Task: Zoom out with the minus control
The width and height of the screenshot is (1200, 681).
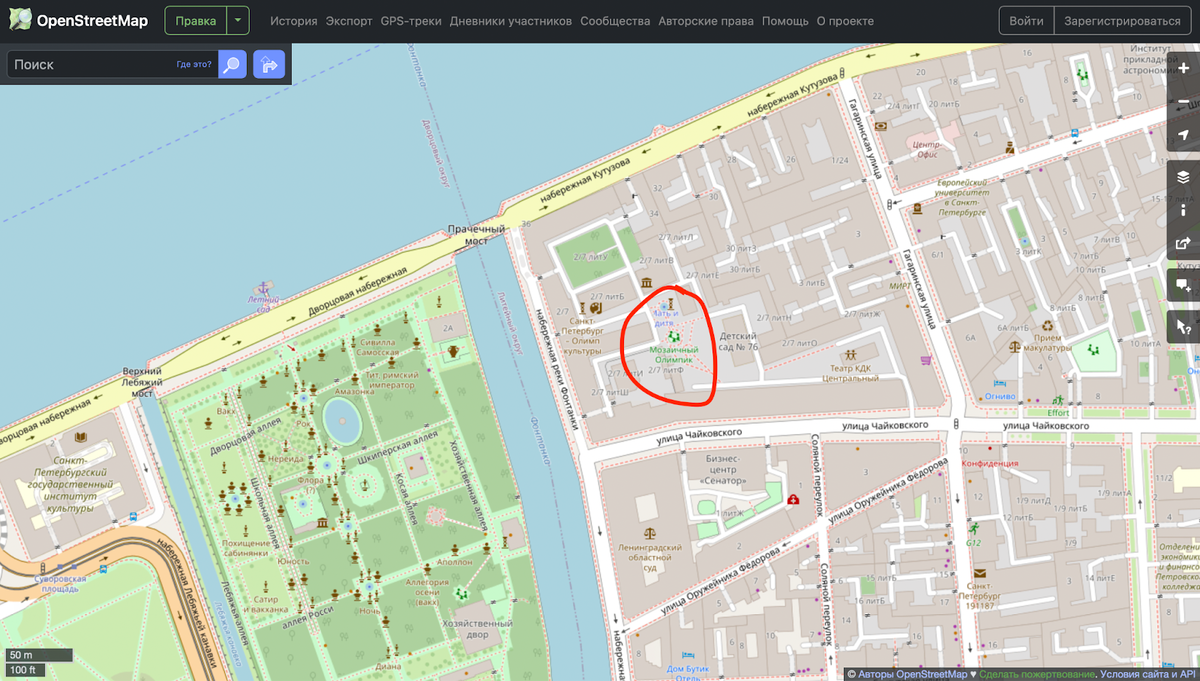Action: point(1183,102)
